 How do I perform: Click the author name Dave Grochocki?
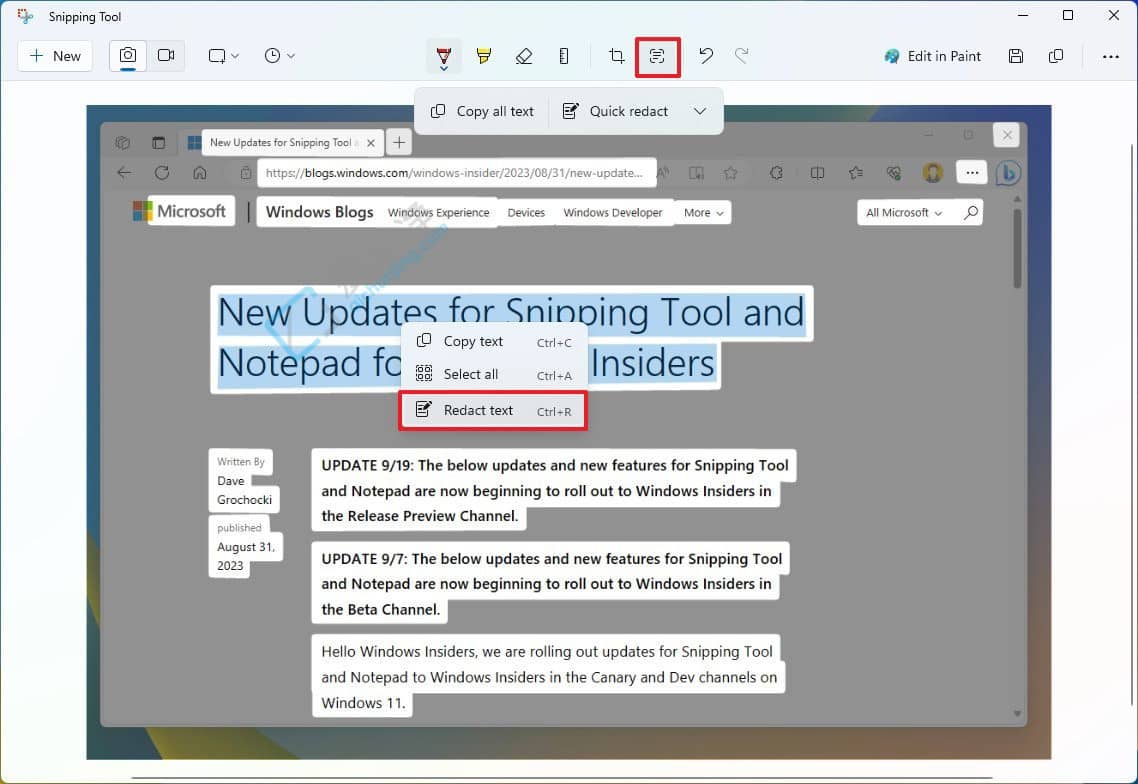coord(244,490)
